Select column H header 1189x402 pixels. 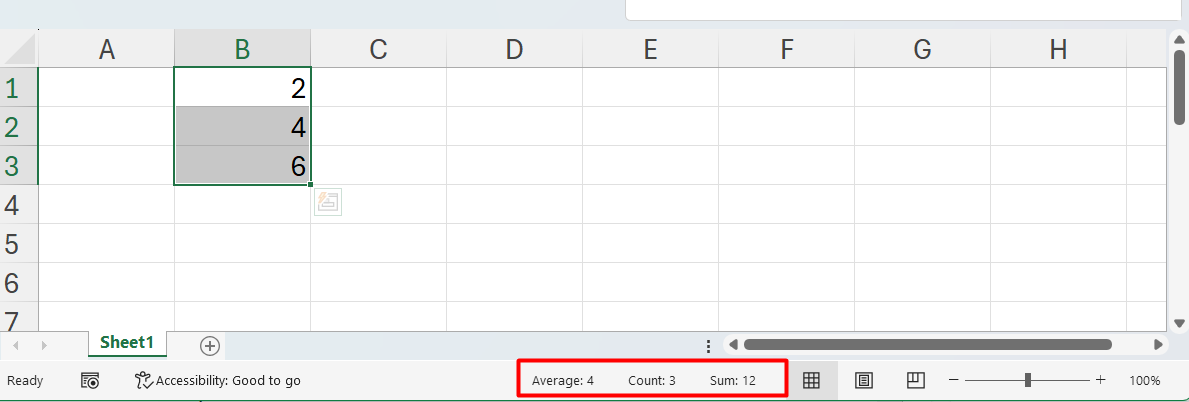[1059, 49]
